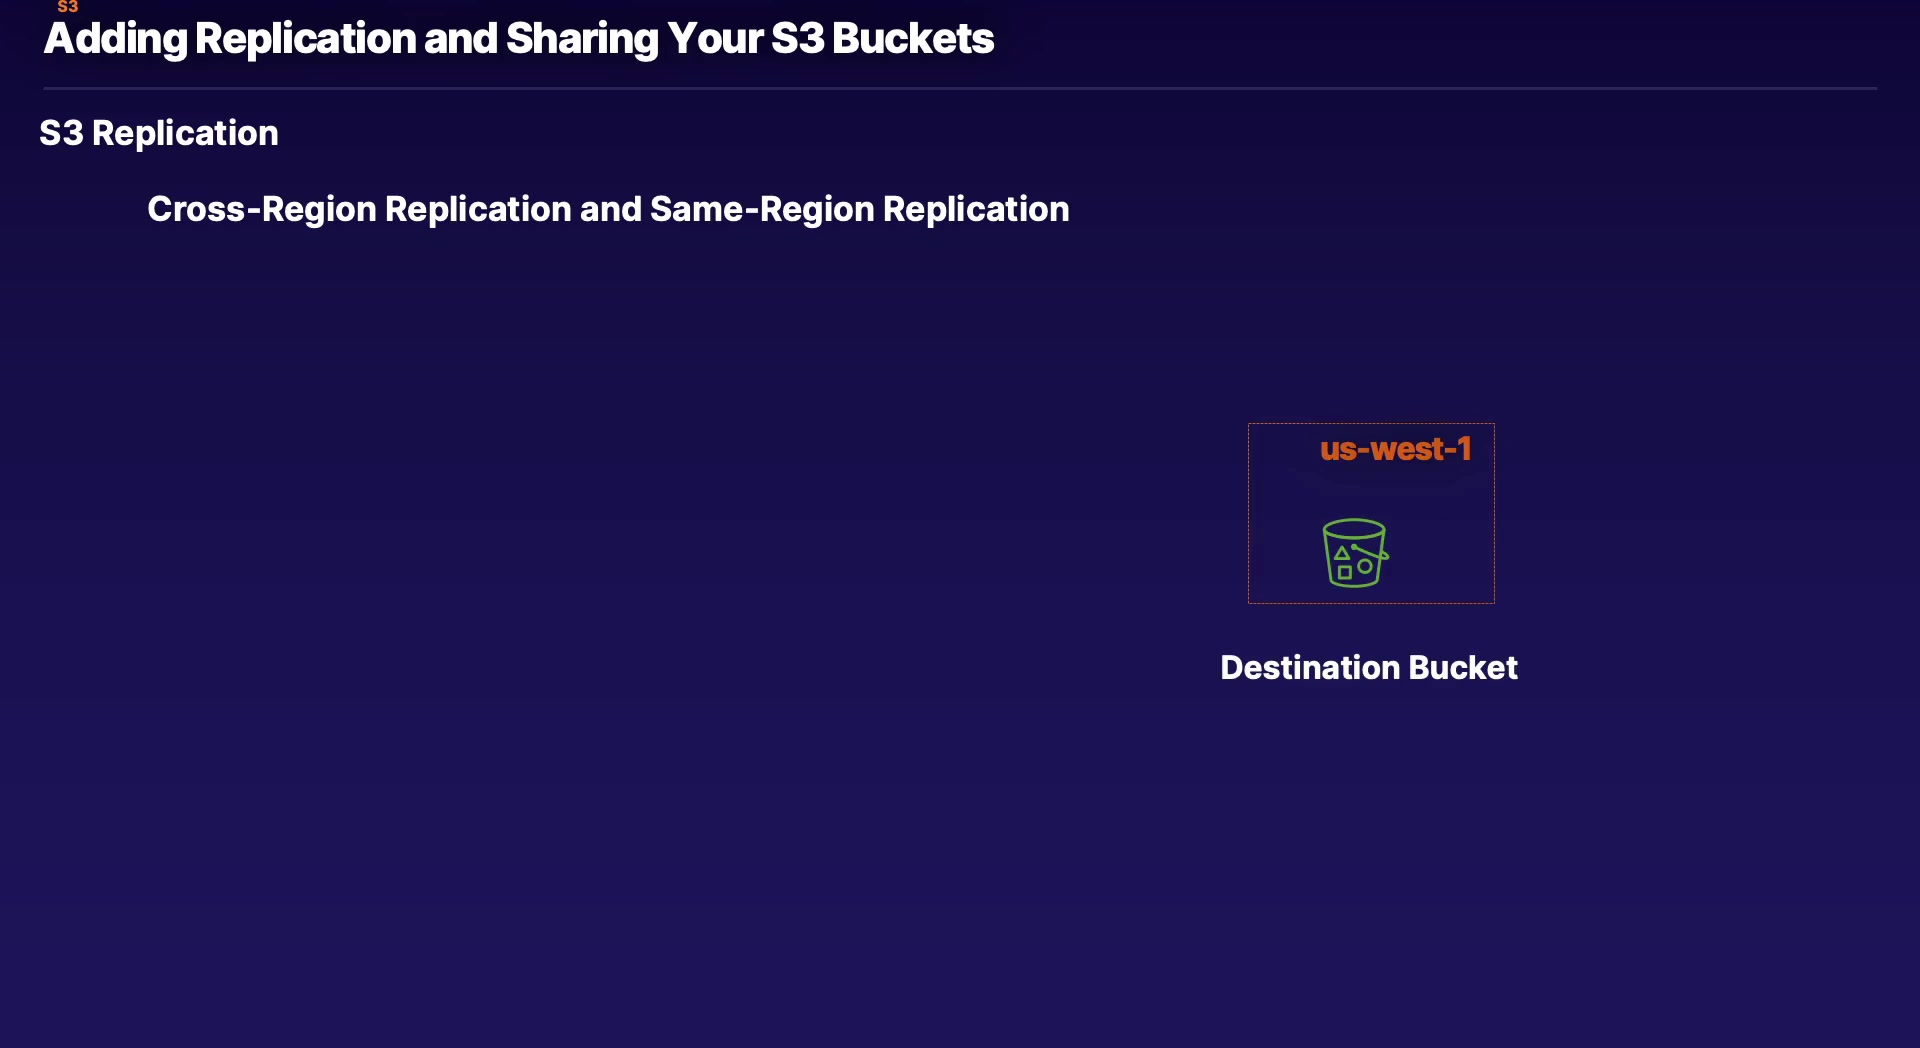The image size is (1920, 1048).
Task: Select "Cross-Region" in the subheading
Action: coord(262,209)
